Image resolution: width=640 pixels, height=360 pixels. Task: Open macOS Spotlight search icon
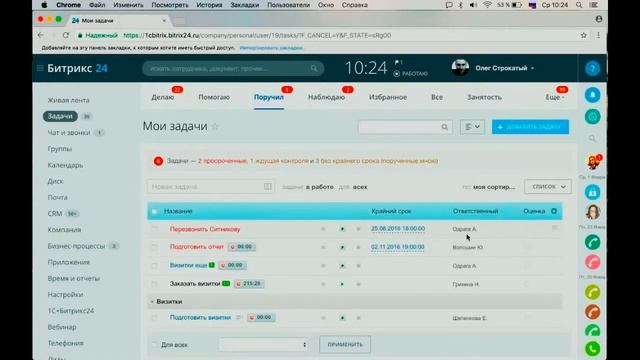click(x=579, y=5)
